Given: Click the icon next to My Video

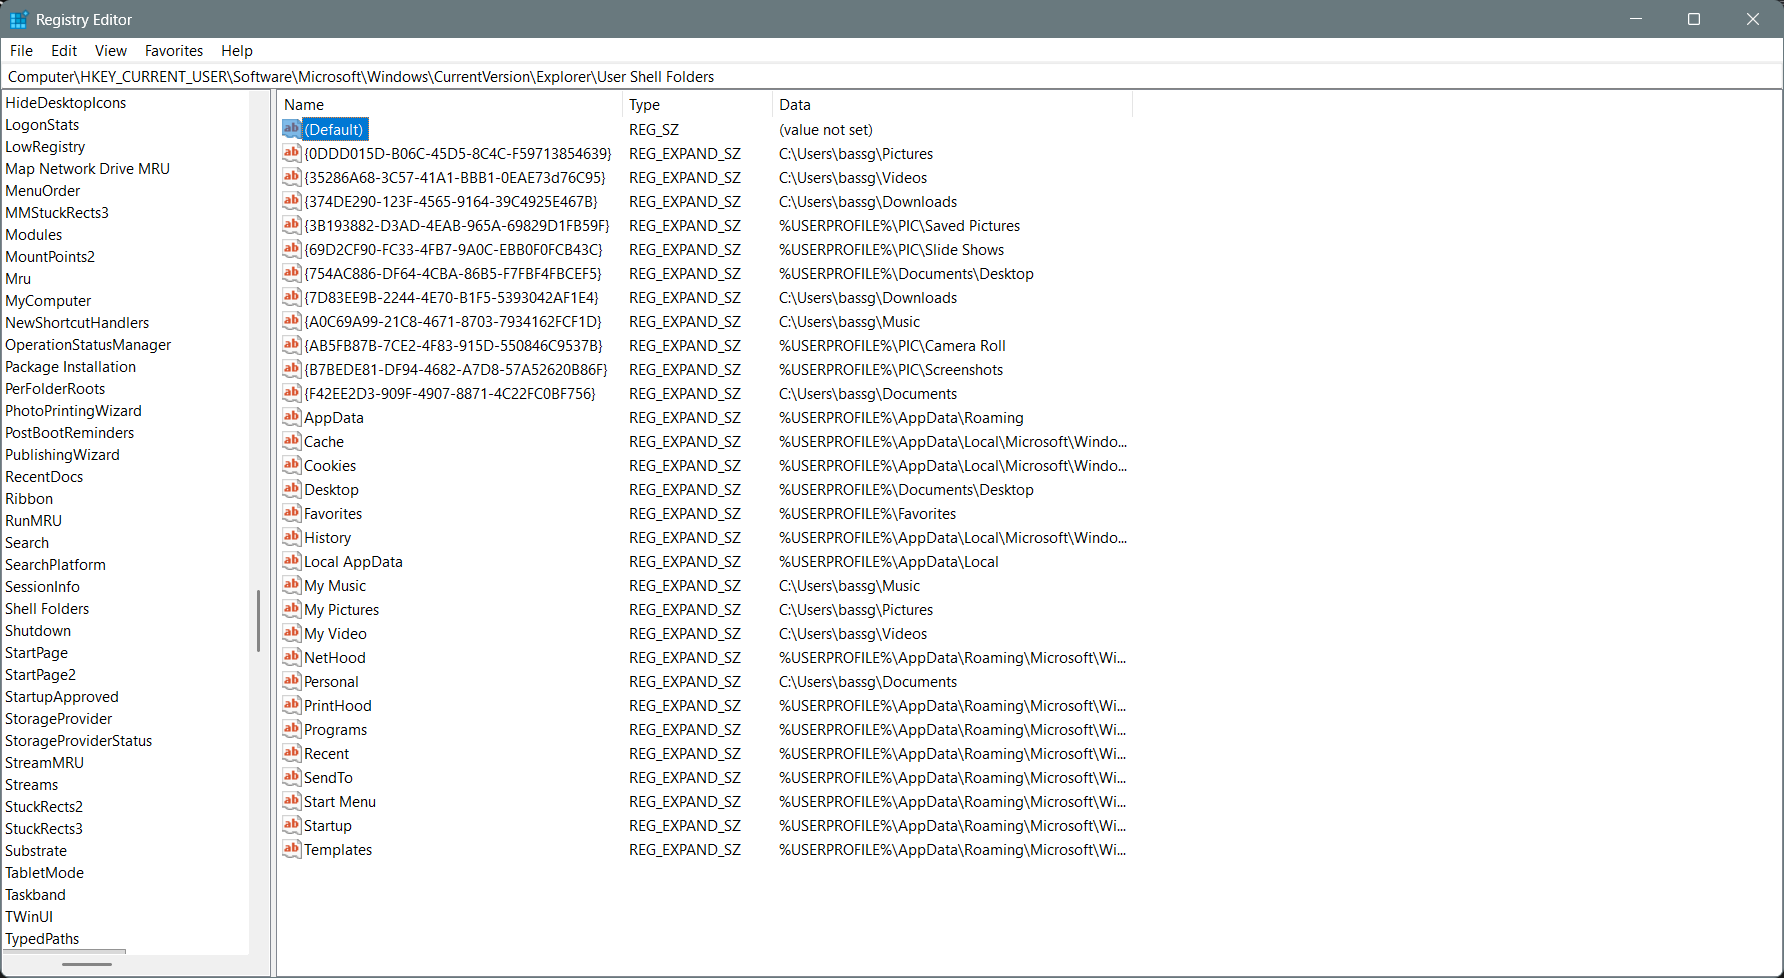Looking at the screenshot, I should point(291,633).
